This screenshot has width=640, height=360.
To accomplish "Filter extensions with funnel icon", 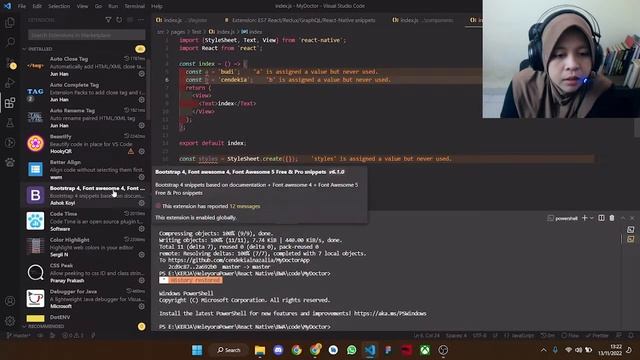I will point(108,20).
